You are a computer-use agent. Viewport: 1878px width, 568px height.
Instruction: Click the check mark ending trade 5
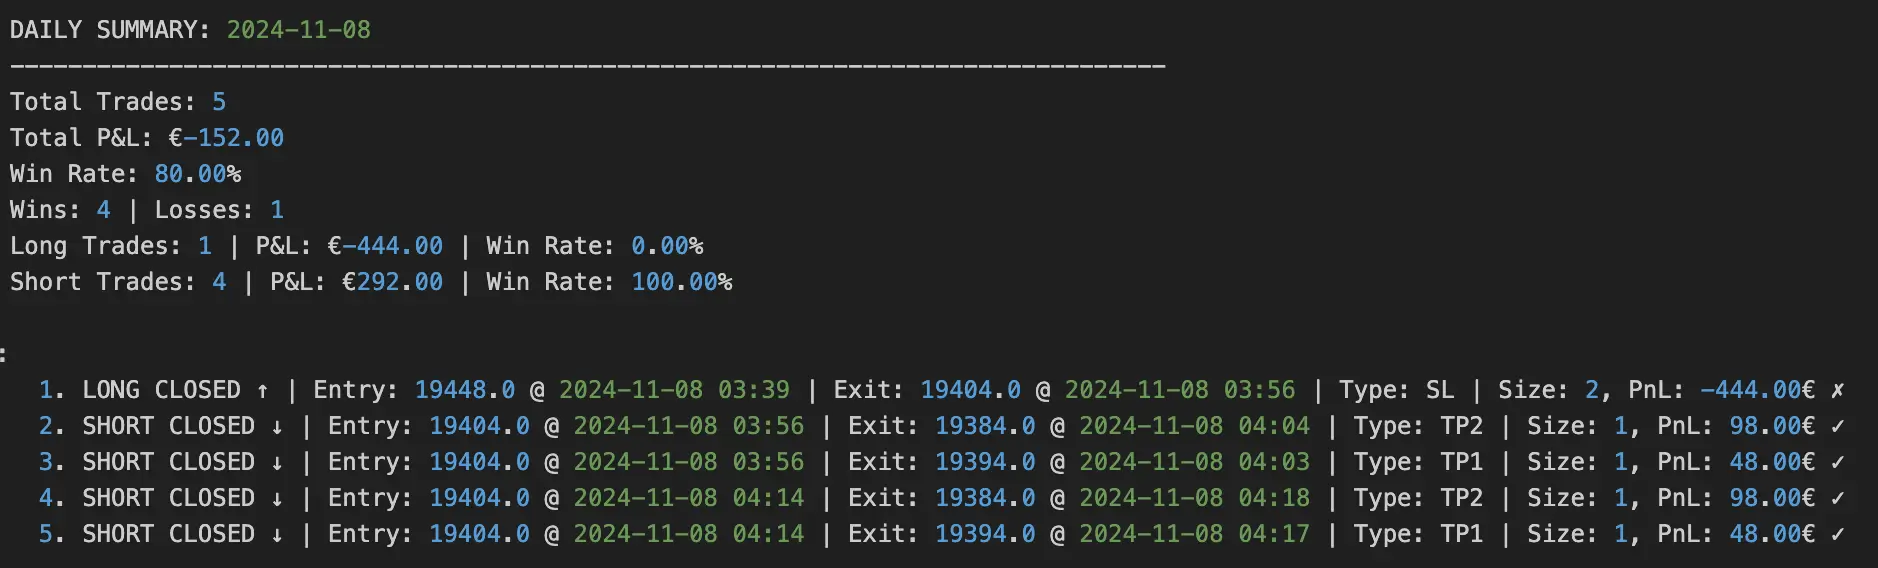point(1838,534)
